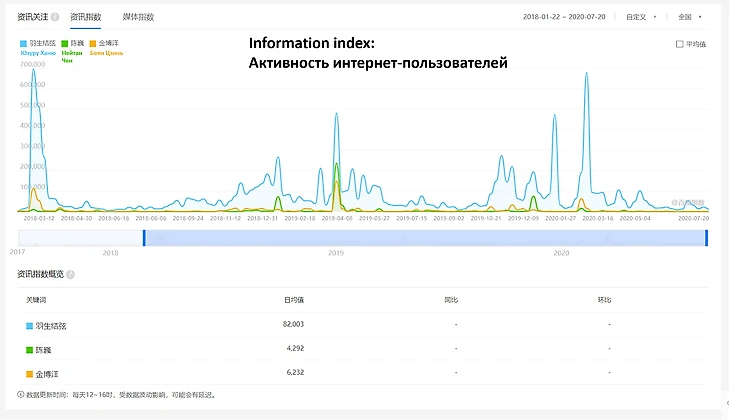Click the highlighted blue range in timeline slider
The width and height of the screenshot is (730, 420).
(x=425, y=238)
